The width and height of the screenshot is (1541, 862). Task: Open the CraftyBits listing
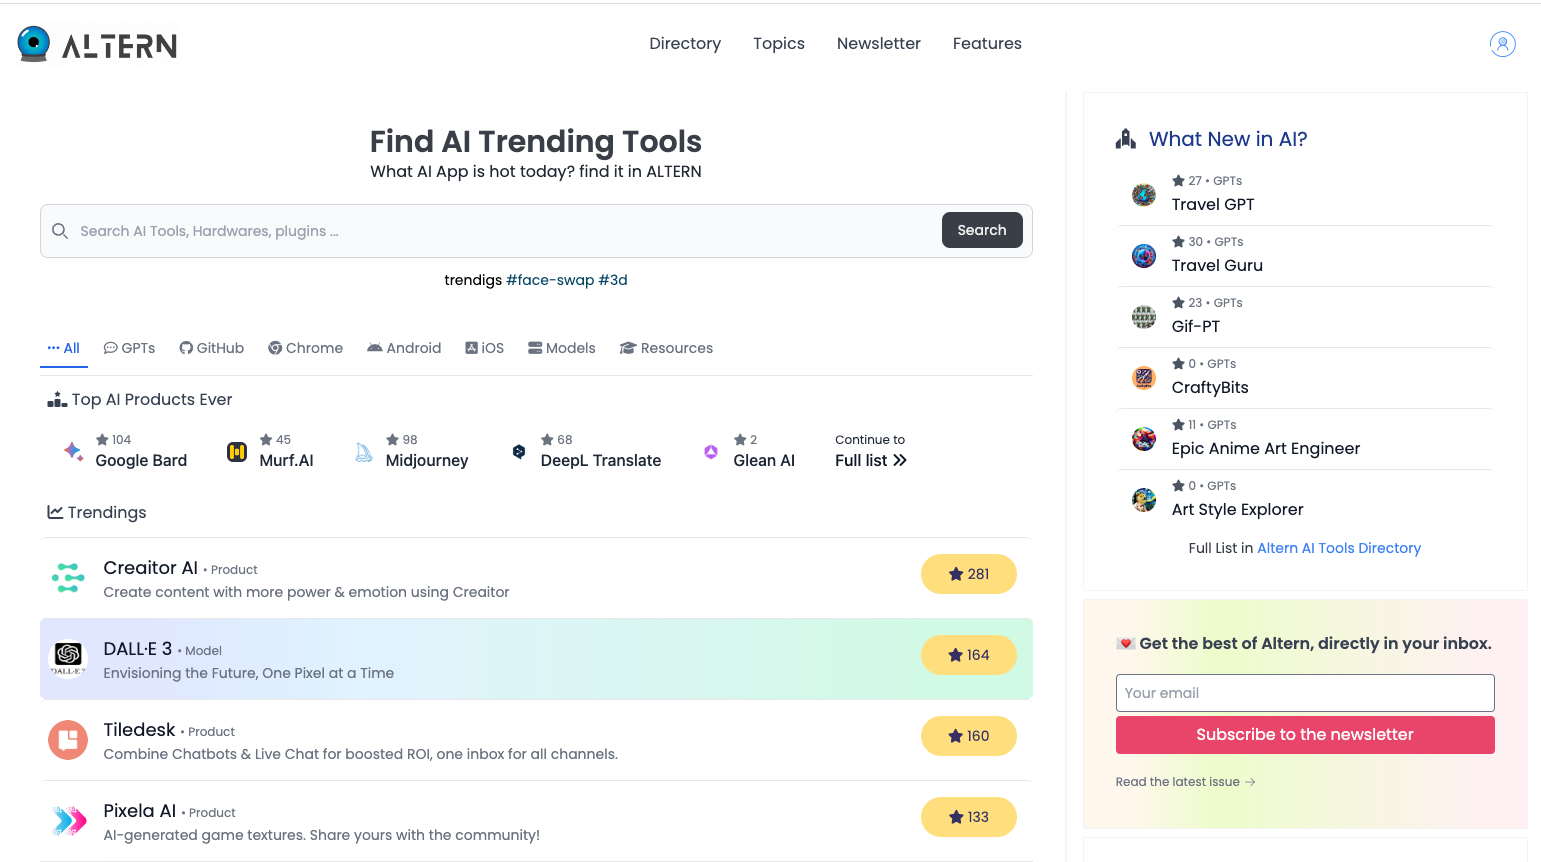(1210, 387)
